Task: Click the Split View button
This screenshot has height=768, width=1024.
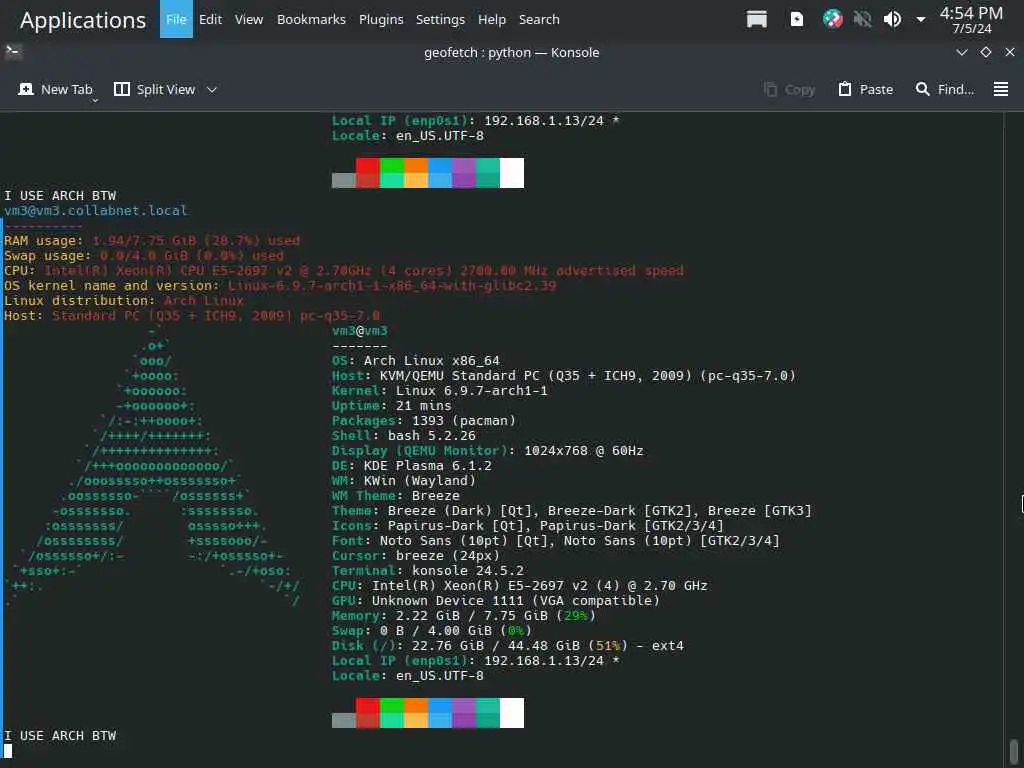Action: [155, 89]
